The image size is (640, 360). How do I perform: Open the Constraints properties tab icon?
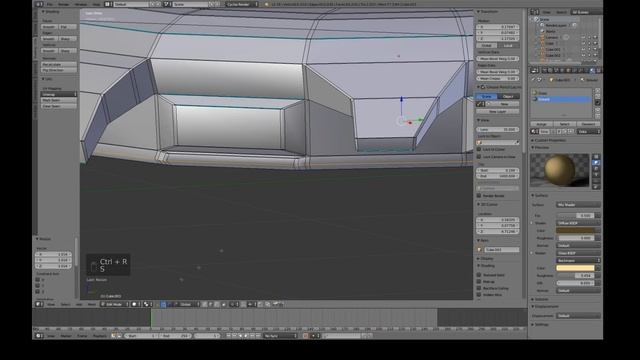[x=573, y=71]
